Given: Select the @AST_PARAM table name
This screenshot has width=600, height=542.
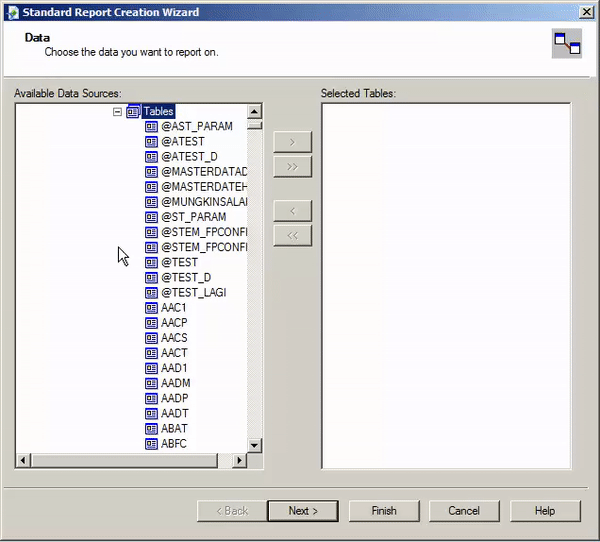Looking at the screenshot, I should coord(197,126).
